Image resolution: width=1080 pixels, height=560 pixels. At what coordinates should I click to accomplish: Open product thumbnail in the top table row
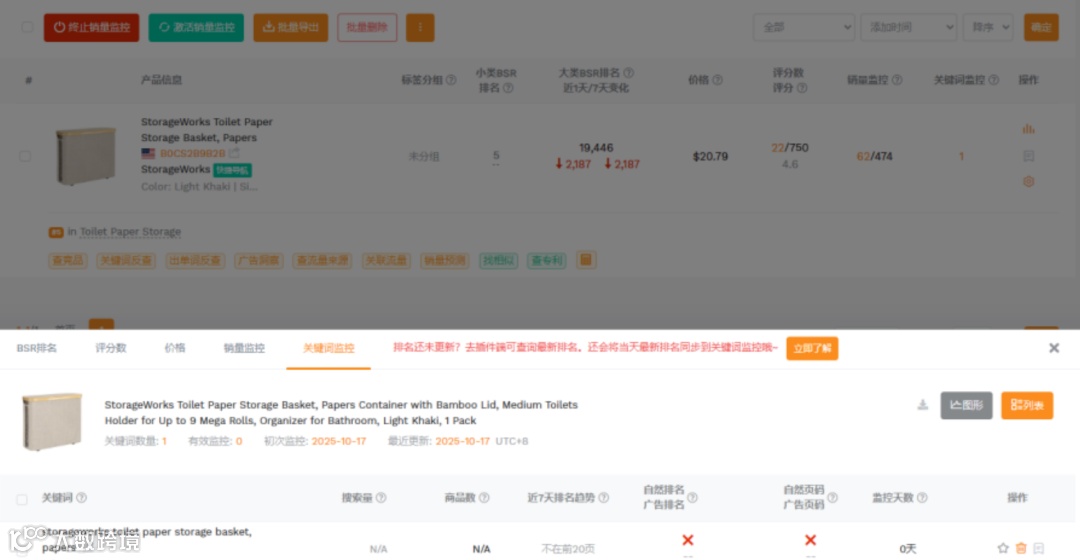pyautogui.click(x=85, y=156)
